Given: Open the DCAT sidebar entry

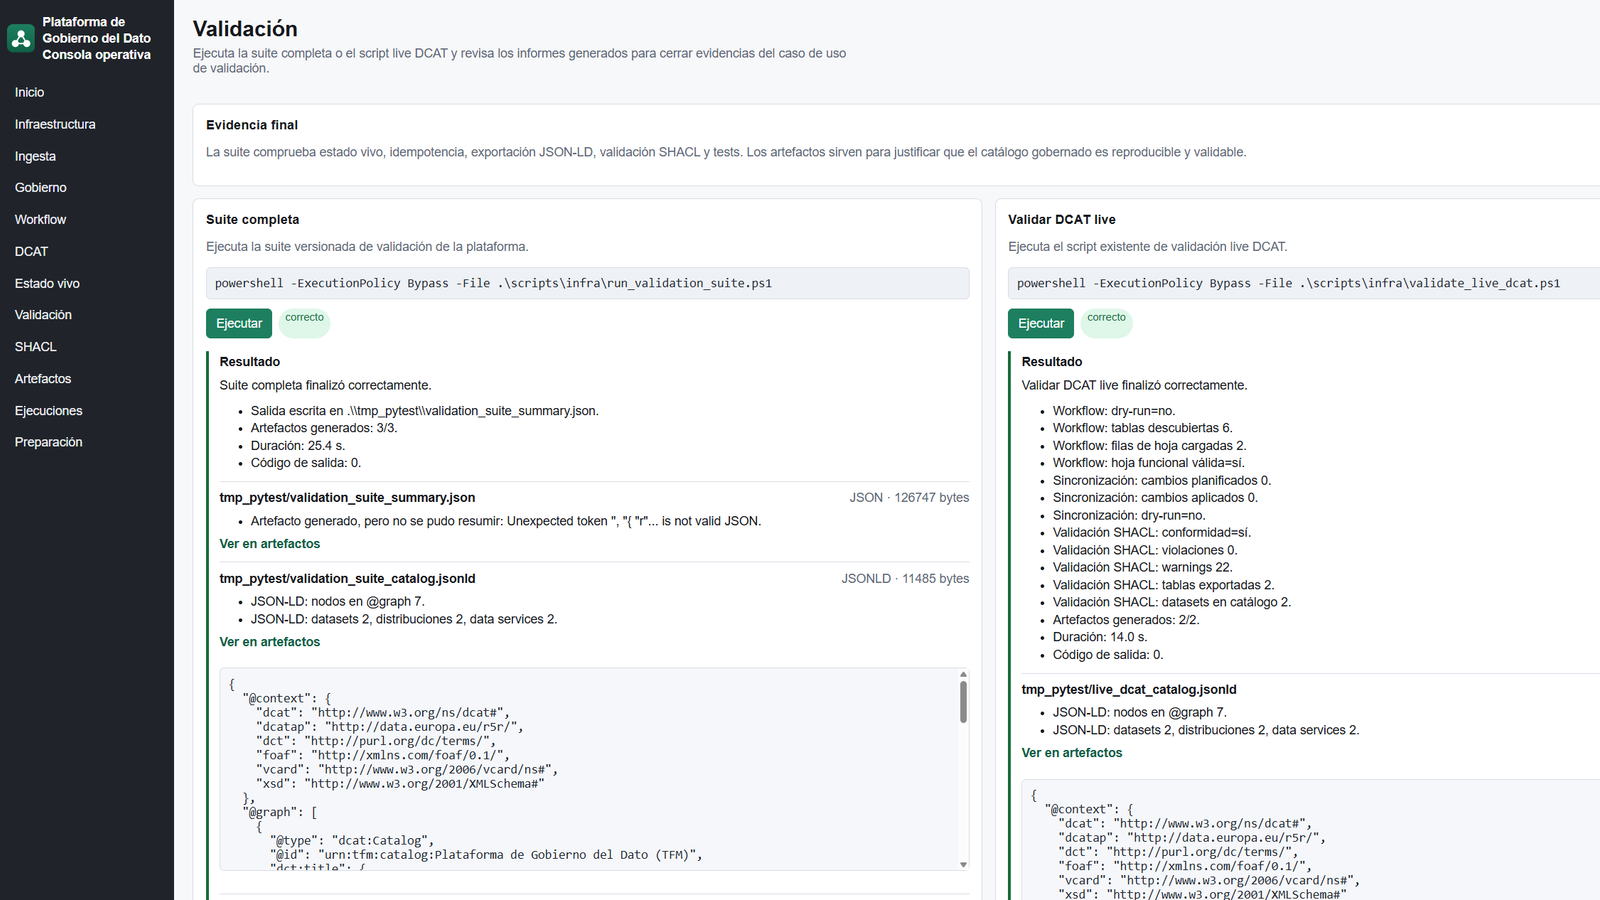Looking at the screenshot, I should point(31,251).
